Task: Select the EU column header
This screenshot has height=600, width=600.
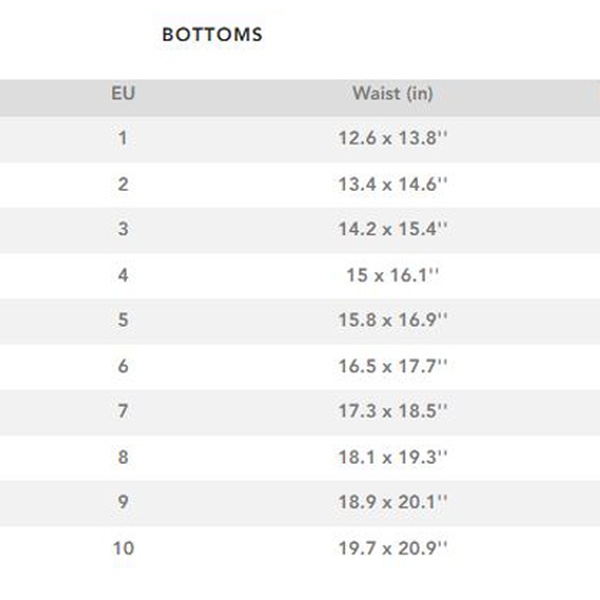Action: (123, 94)
